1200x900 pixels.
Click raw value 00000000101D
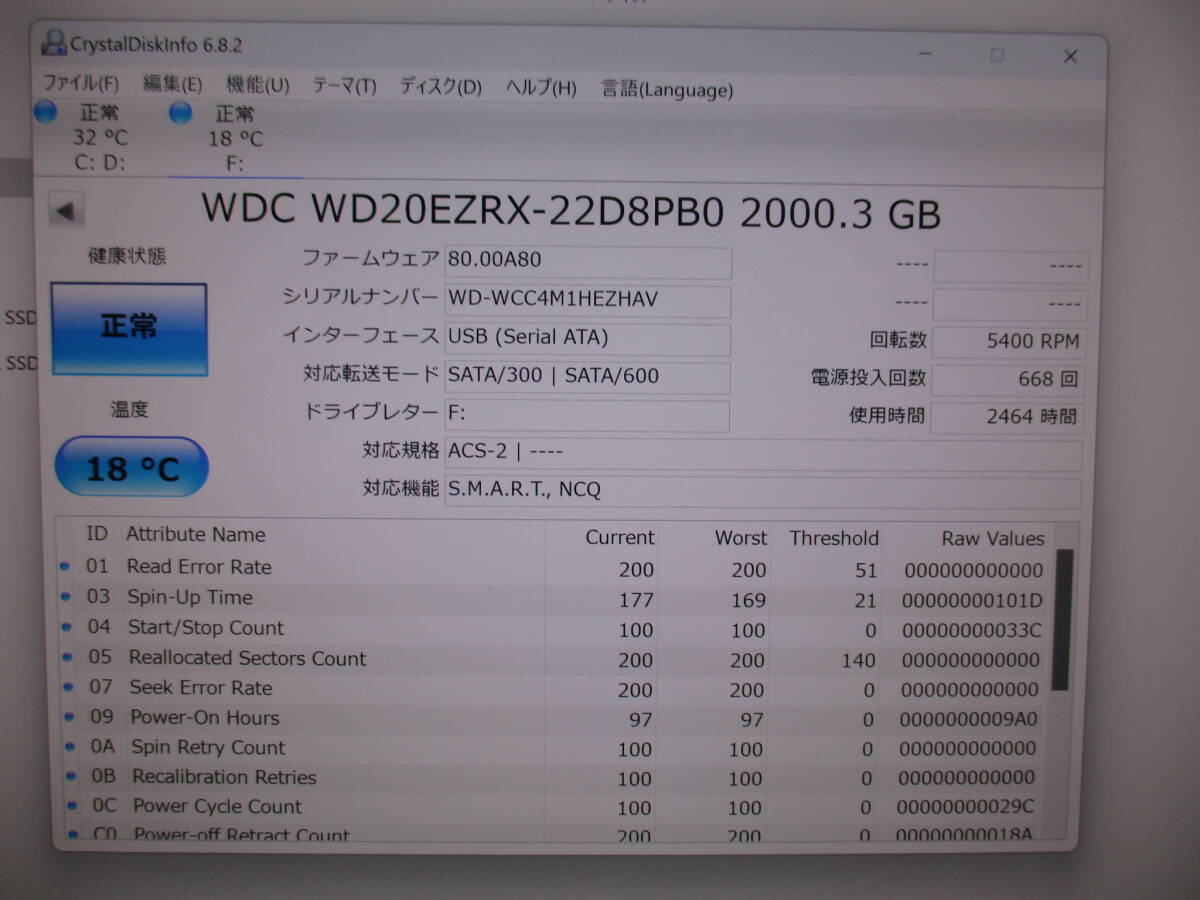pyautogui.click(x=972, y=601)
